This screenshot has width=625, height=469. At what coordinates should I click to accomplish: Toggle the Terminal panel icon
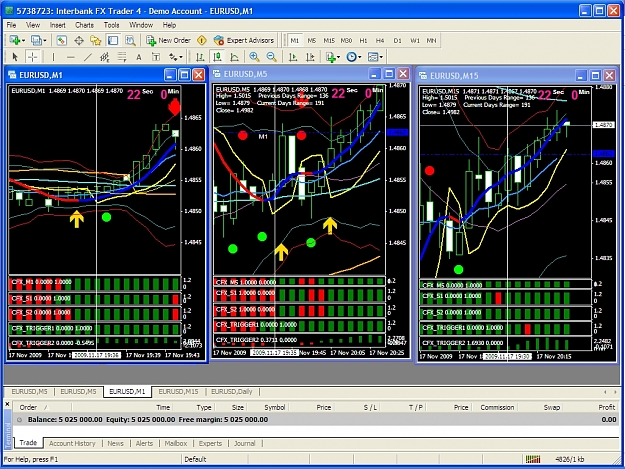coord(113,40)
